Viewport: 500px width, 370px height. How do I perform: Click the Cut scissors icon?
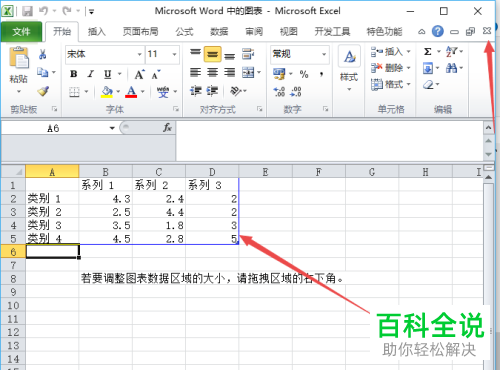43,54
